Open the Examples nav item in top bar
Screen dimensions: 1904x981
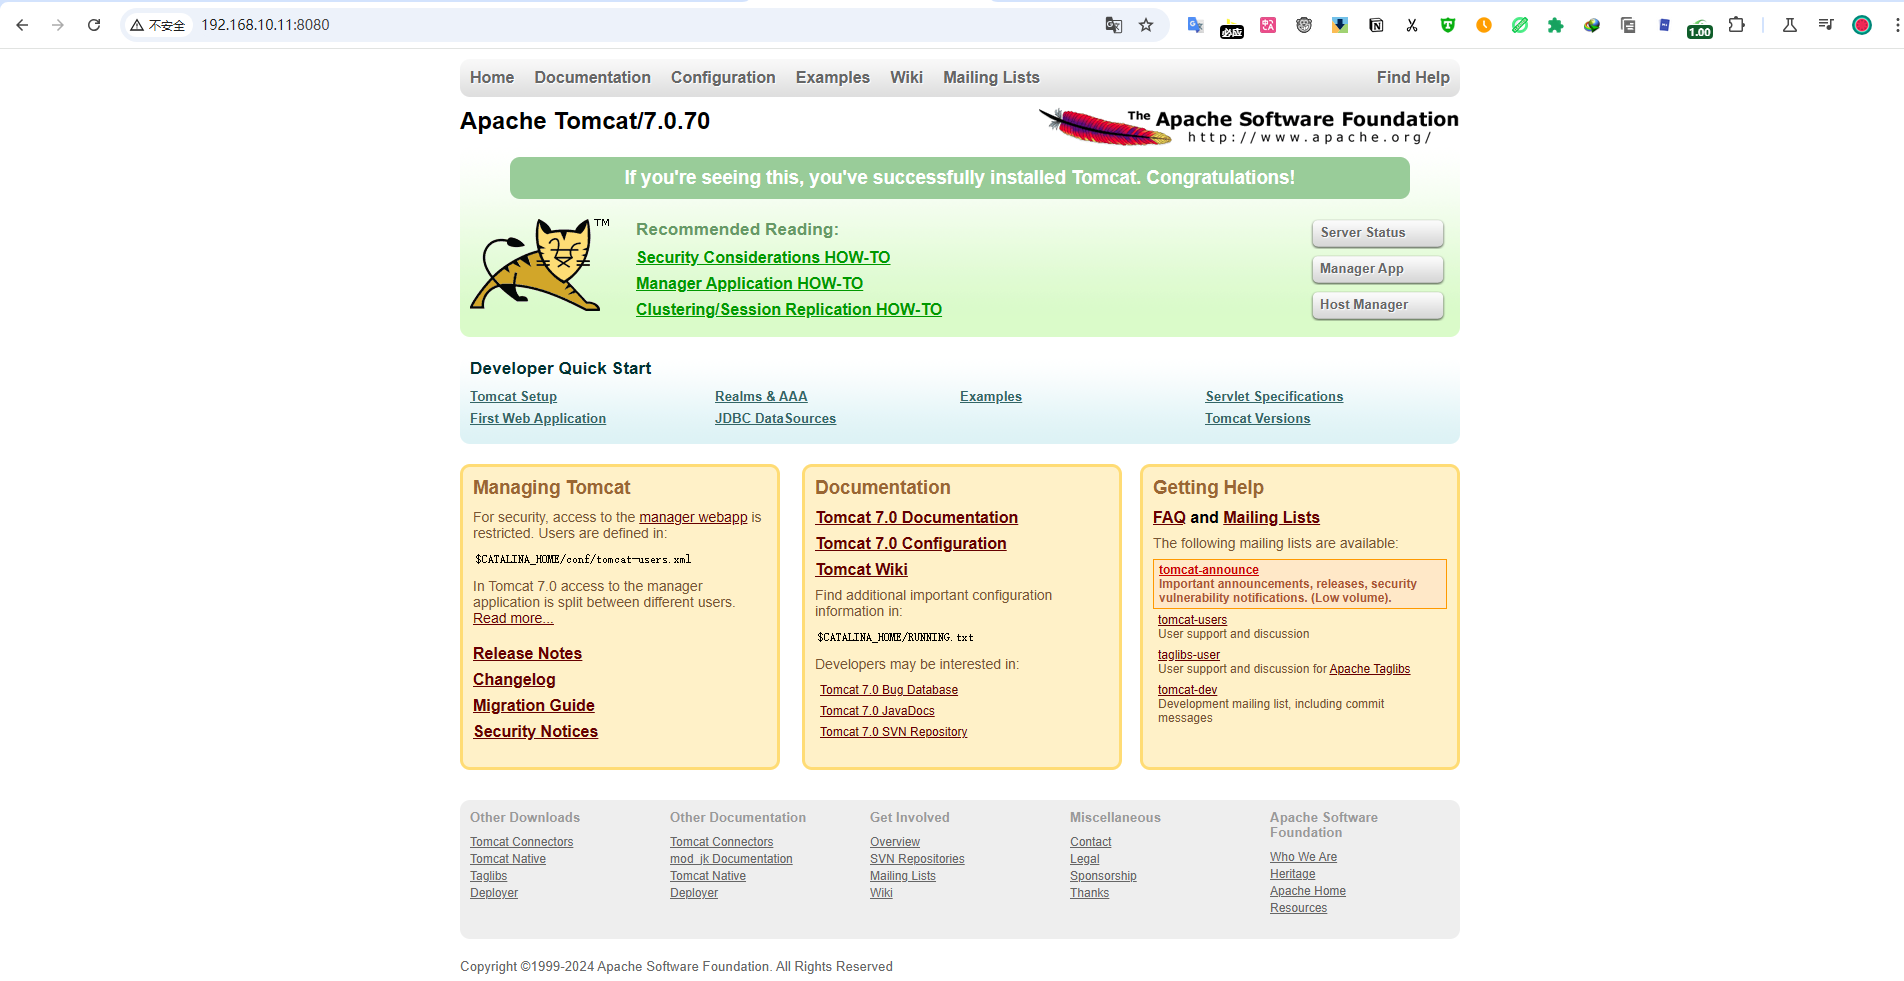[x=833, y=77]
